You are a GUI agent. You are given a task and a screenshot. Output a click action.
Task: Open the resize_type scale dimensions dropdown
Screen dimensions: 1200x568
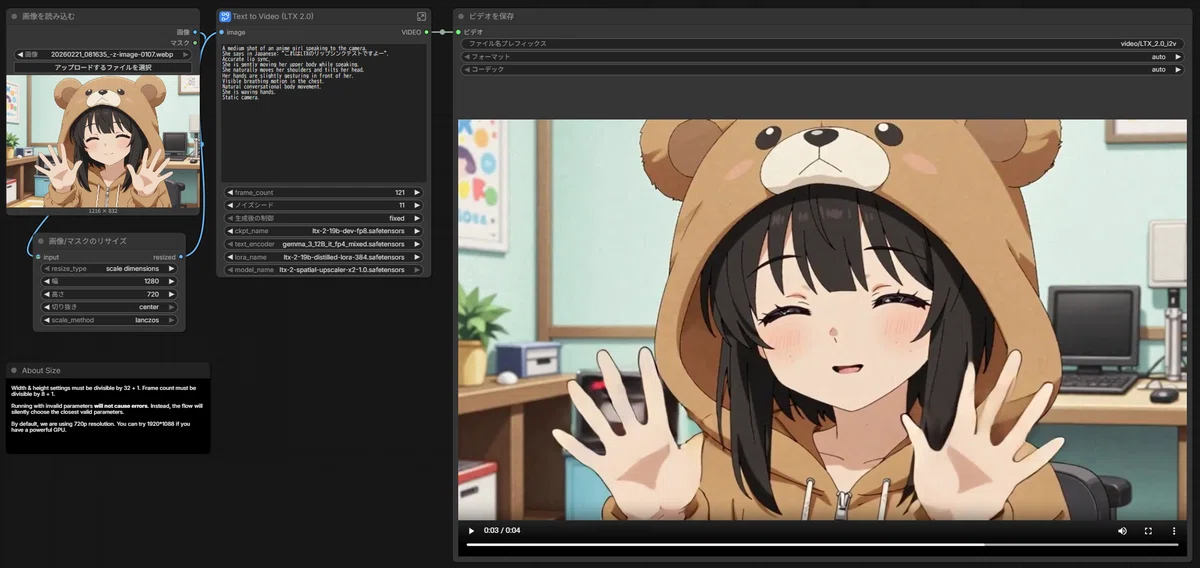point(110,269)
